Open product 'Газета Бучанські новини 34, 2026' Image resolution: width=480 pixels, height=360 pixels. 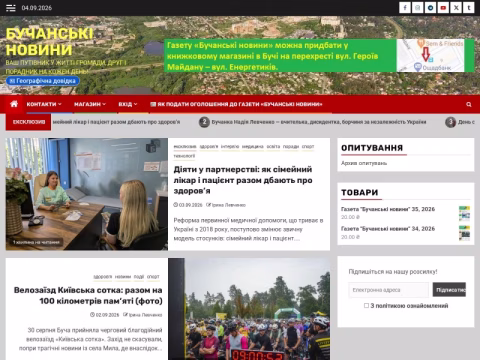coord(388,229)
